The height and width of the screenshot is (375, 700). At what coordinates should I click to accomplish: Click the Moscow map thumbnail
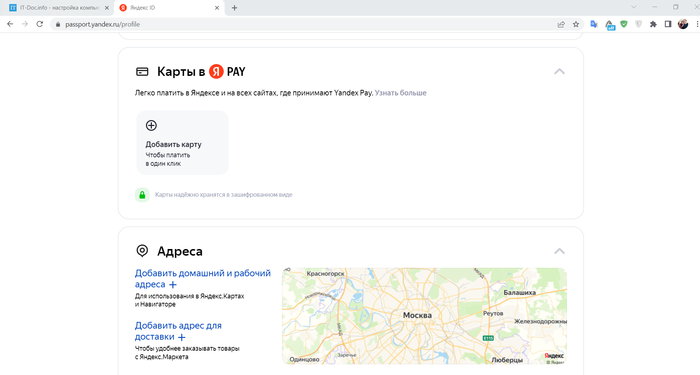pos(425,316)
